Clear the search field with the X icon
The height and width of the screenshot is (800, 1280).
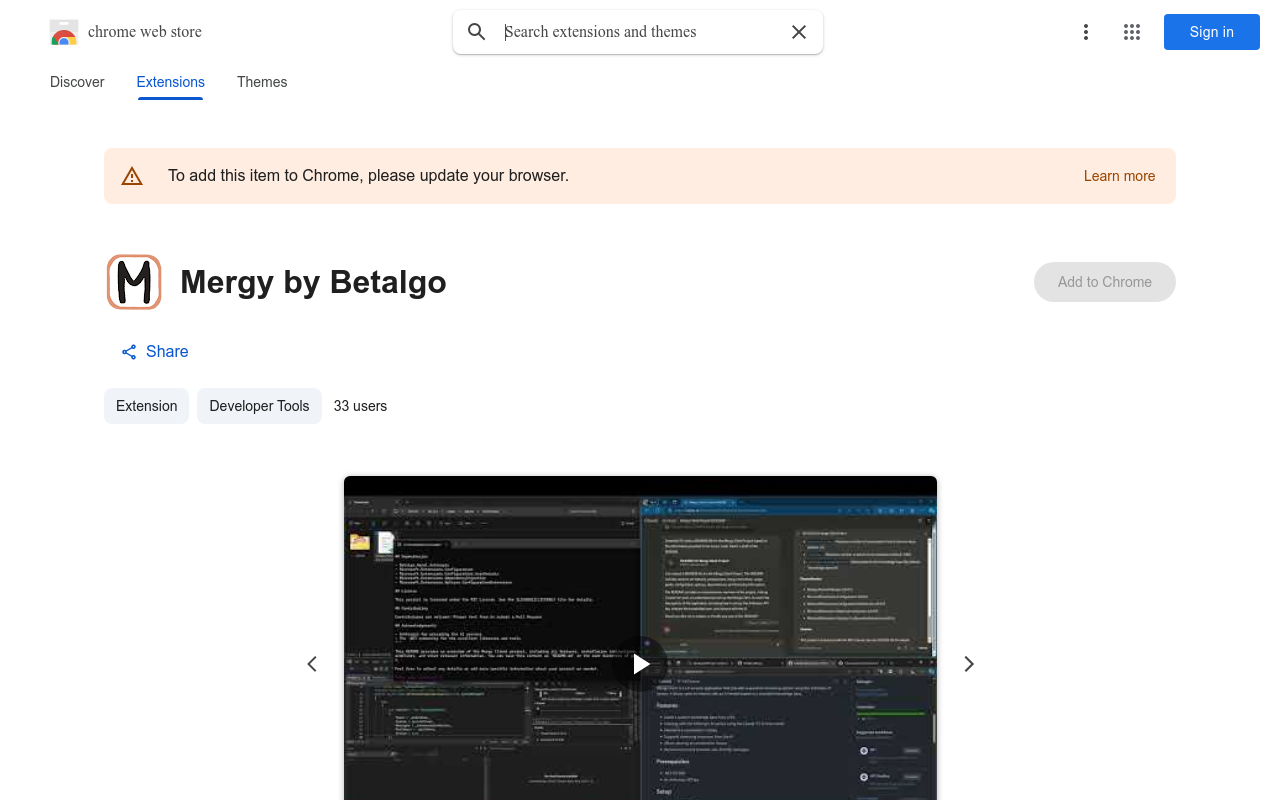pyautogui.click(x=799, y=32)
